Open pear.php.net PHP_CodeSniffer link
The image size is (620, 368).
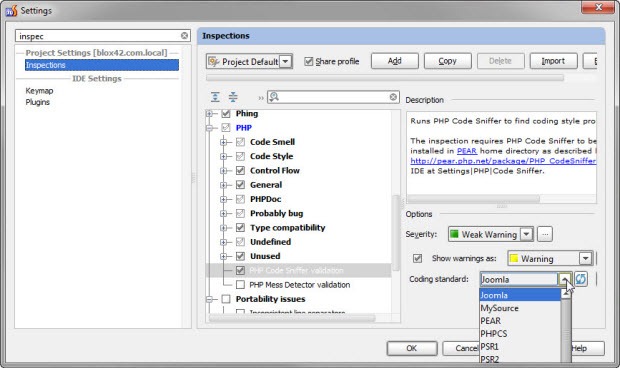[503, 161]
